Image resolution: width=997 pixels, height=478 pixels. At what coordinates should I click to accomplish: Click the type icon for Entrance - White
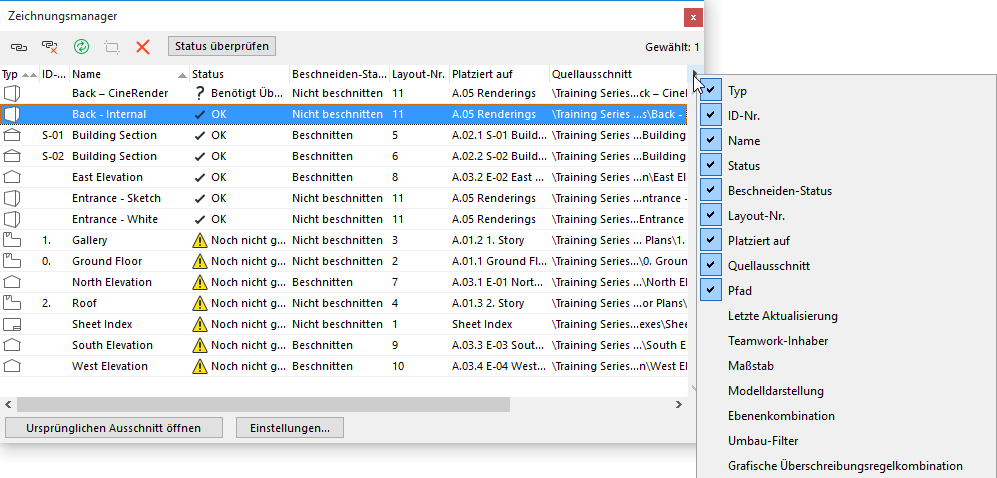(x=11, y=219)
